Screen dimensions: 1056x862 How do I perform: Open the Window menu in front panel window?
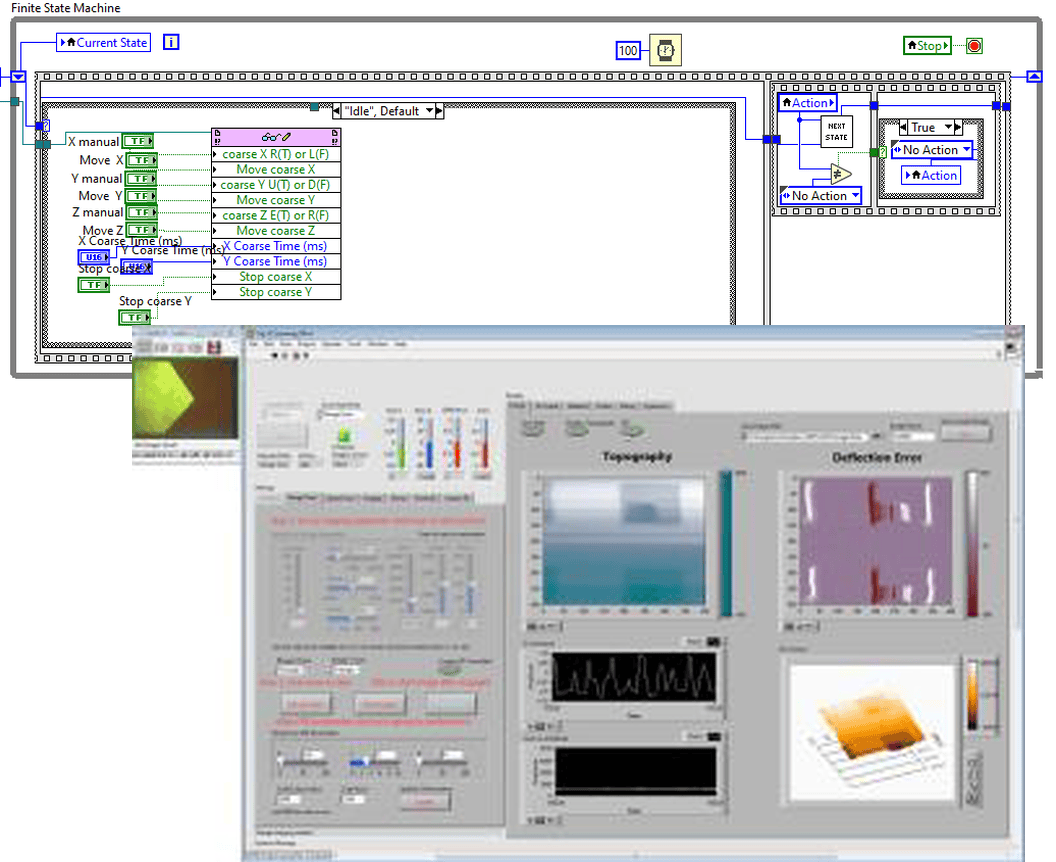tap(378, 344)
